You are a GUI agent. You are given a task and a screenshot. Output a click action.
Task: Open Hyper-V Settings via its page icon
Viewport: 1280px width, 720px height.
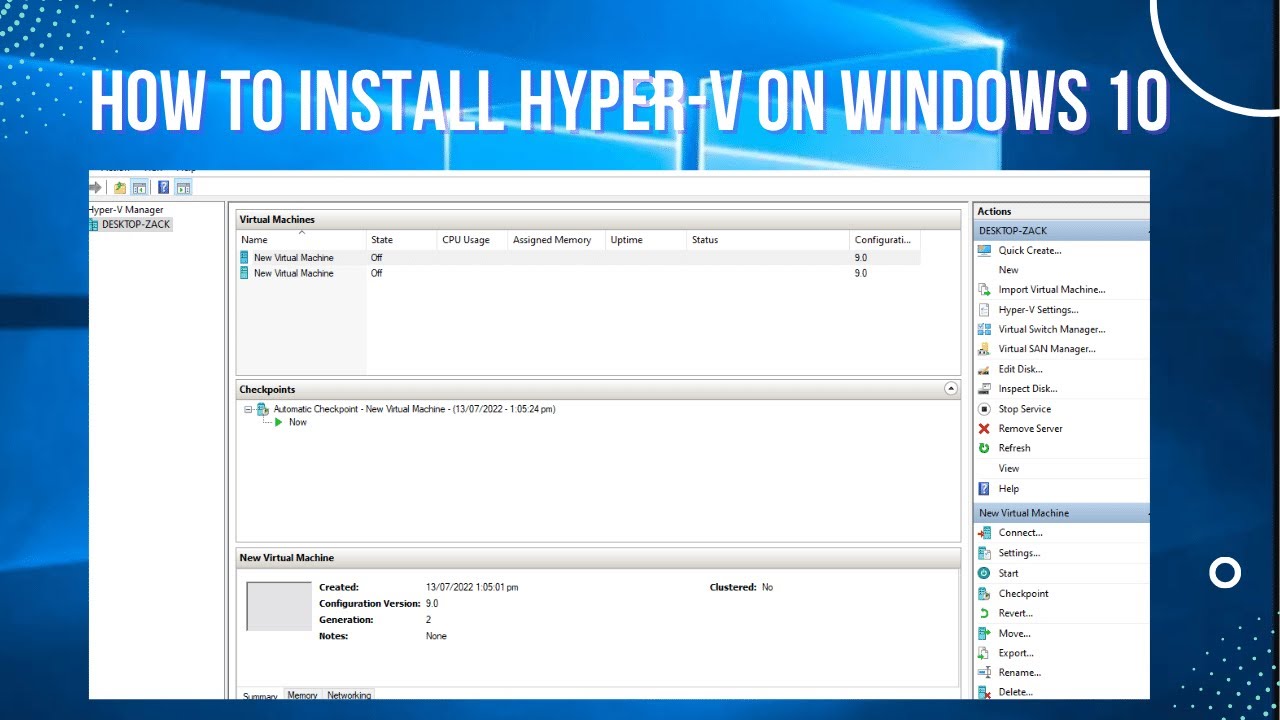(984, 310)
